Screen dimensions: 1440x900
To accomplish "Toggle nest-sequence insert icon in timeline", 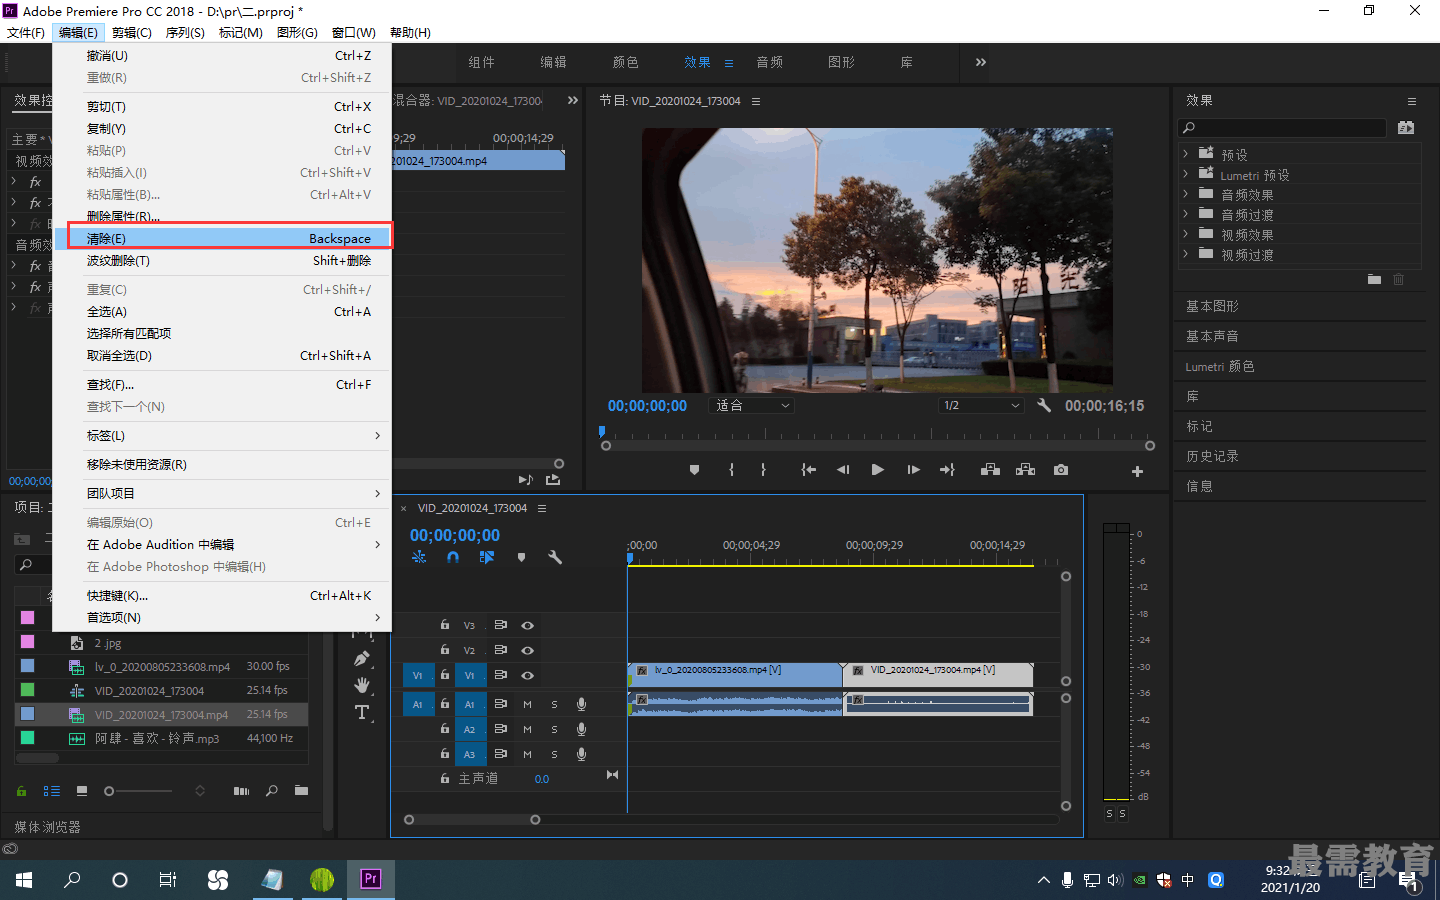I will pos(419,557).
